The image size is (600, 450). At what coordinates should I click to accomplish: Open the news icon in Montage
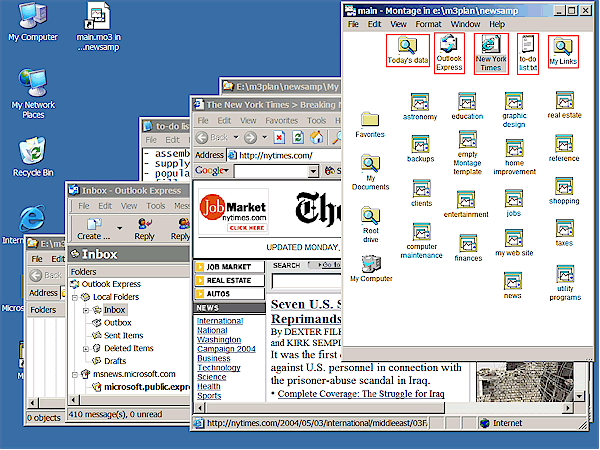pos(513,285)
